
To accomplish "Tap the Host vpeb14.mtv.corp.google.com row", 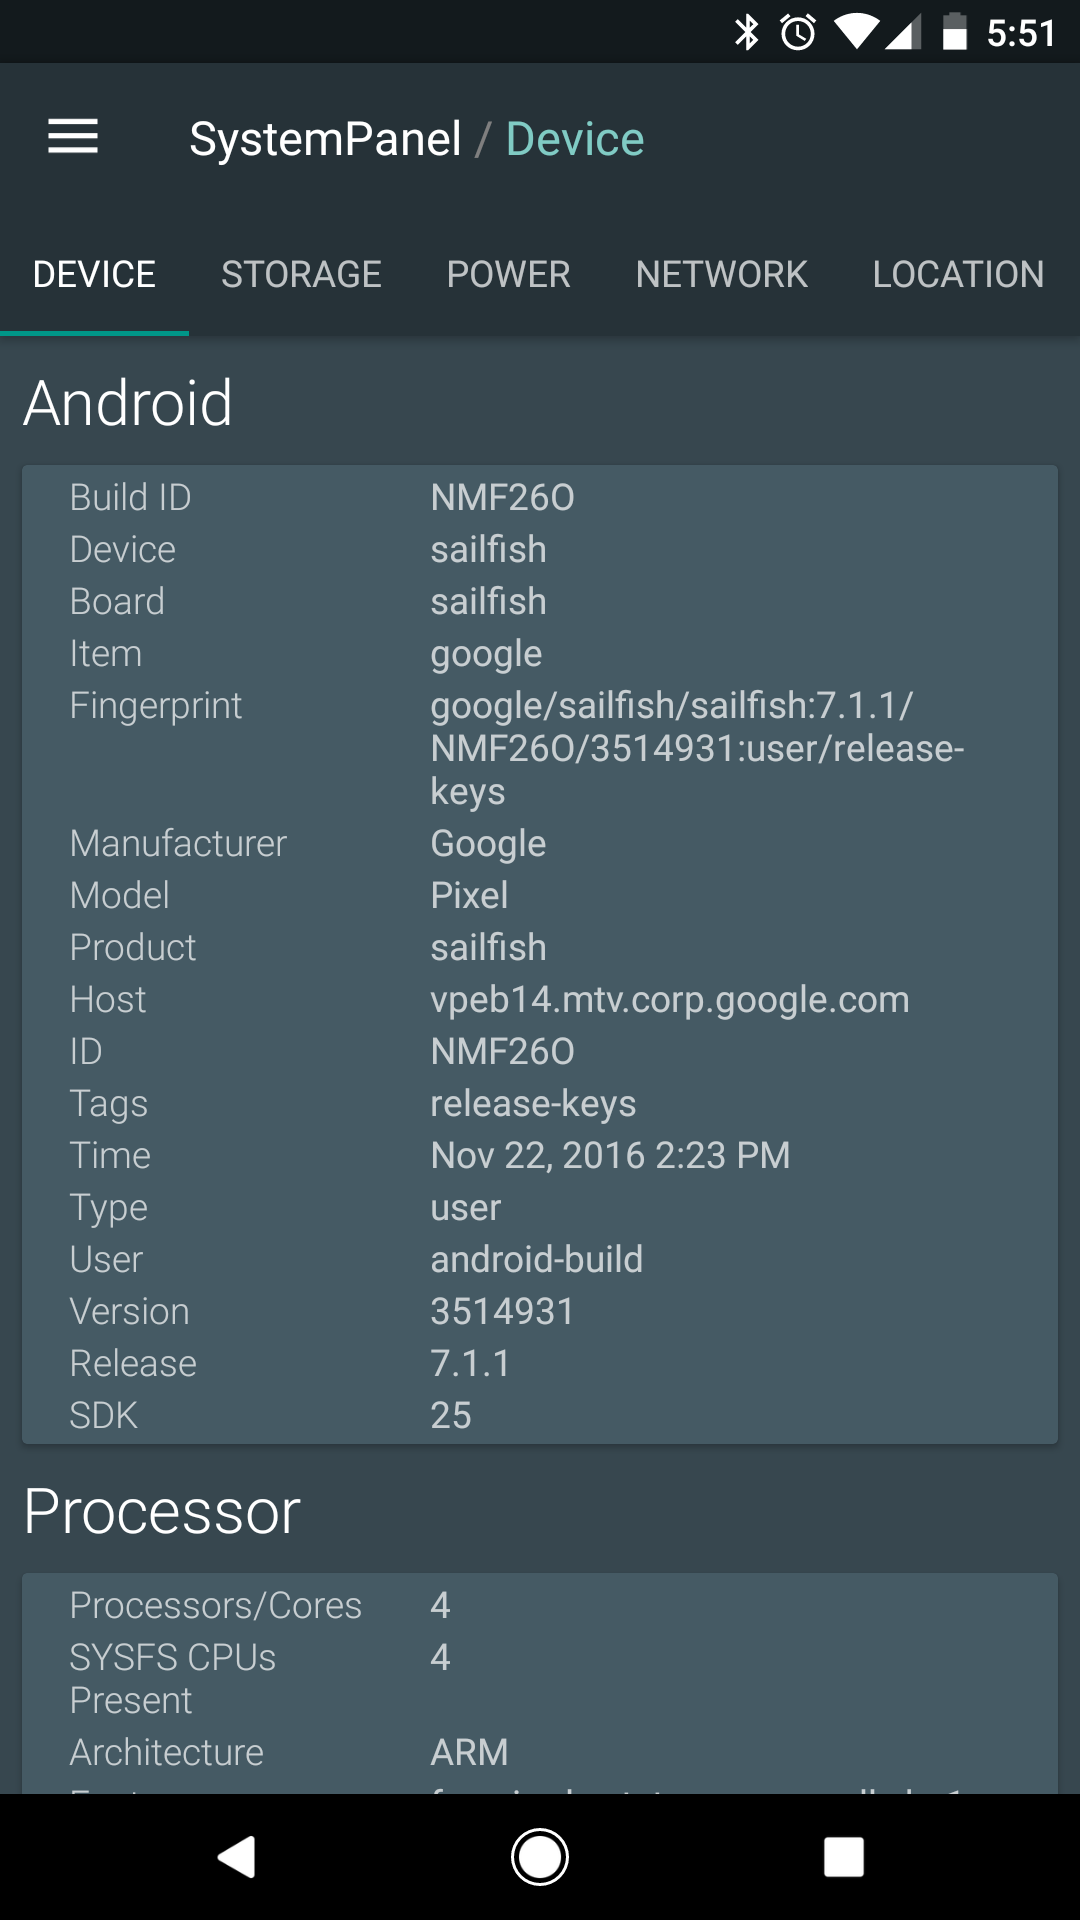I will pyautogui.click(x=540, y=999).
